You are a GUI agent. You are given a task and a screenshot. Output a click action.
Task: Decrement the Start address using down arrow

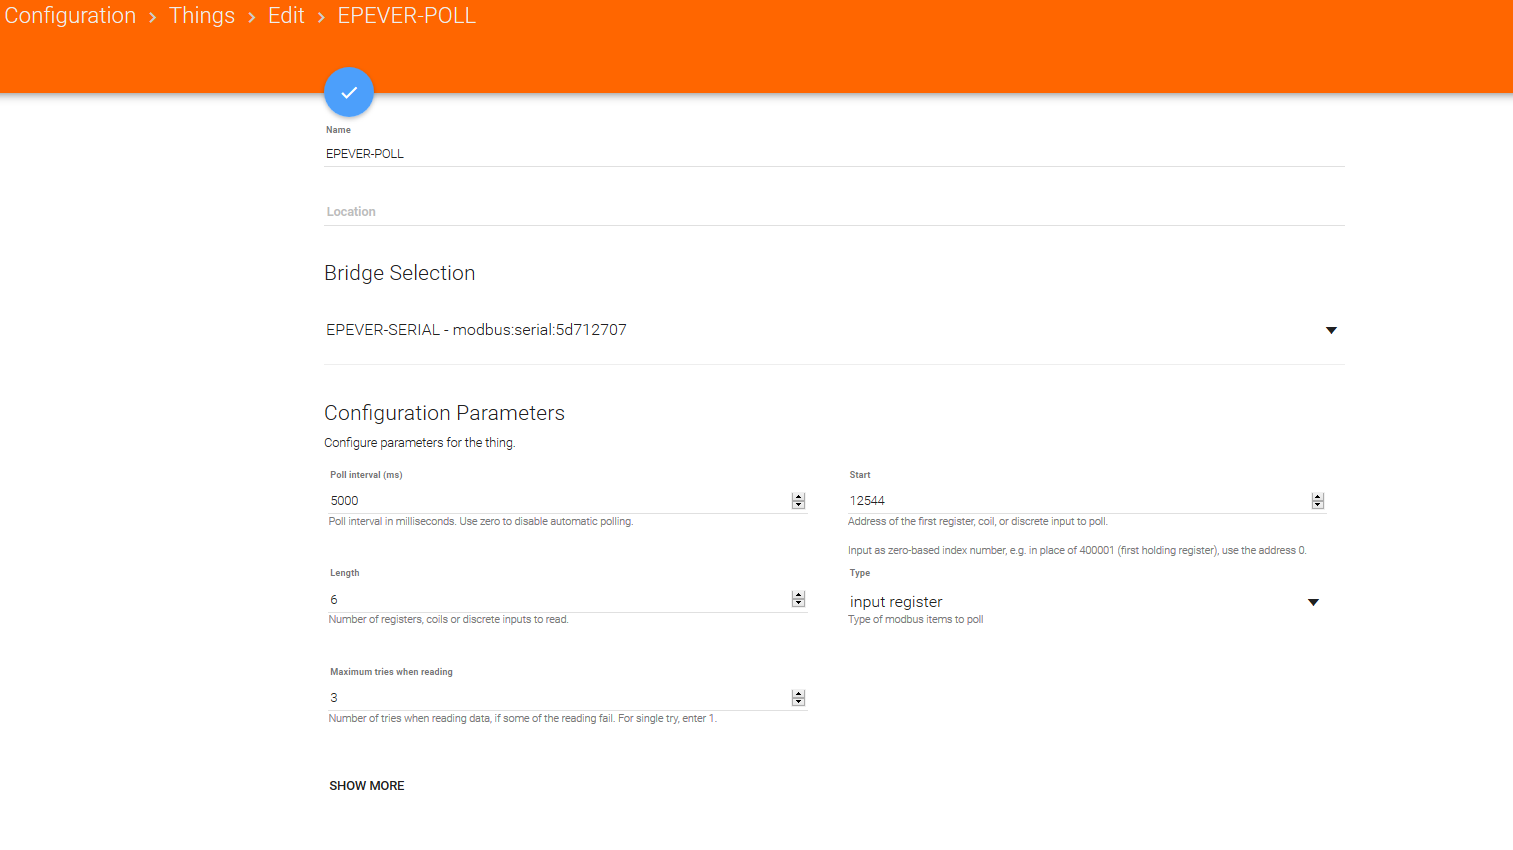pyautogui.click(x=1317, y=505)
